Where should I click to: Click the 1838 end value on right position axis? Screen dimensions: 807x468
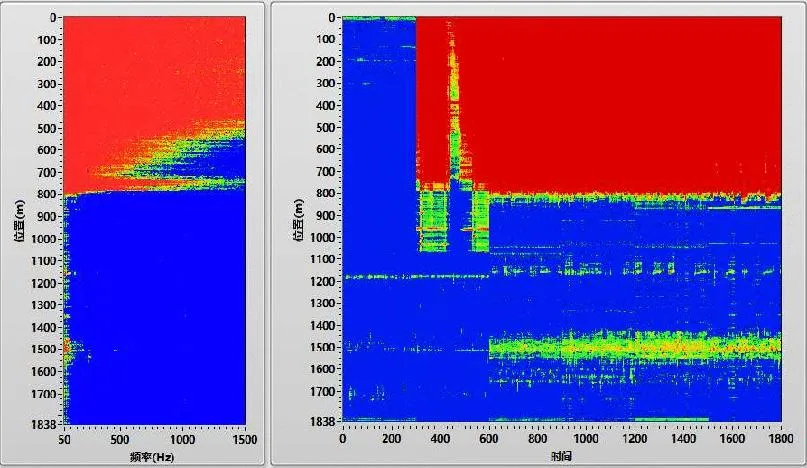[x=323, y=421]
